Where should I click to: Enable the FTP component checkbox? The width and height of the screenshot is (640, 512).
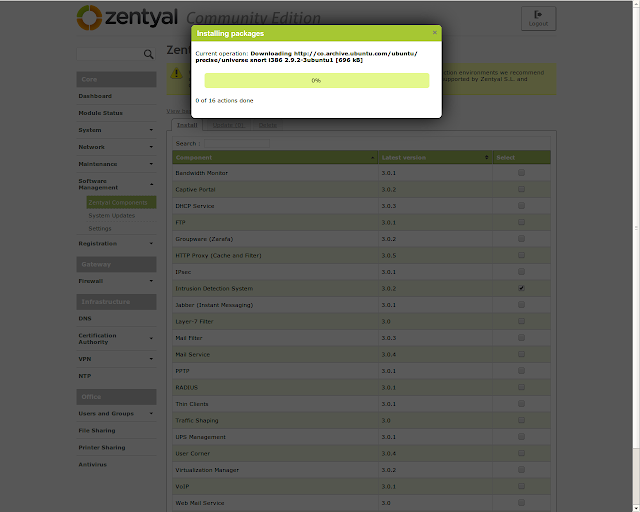521,222
